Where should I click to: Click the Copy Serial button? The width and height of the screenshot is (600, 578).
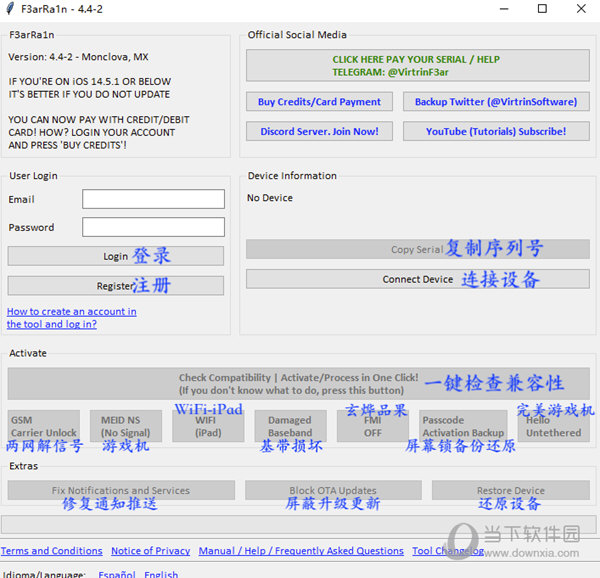(x=417, y=249)
